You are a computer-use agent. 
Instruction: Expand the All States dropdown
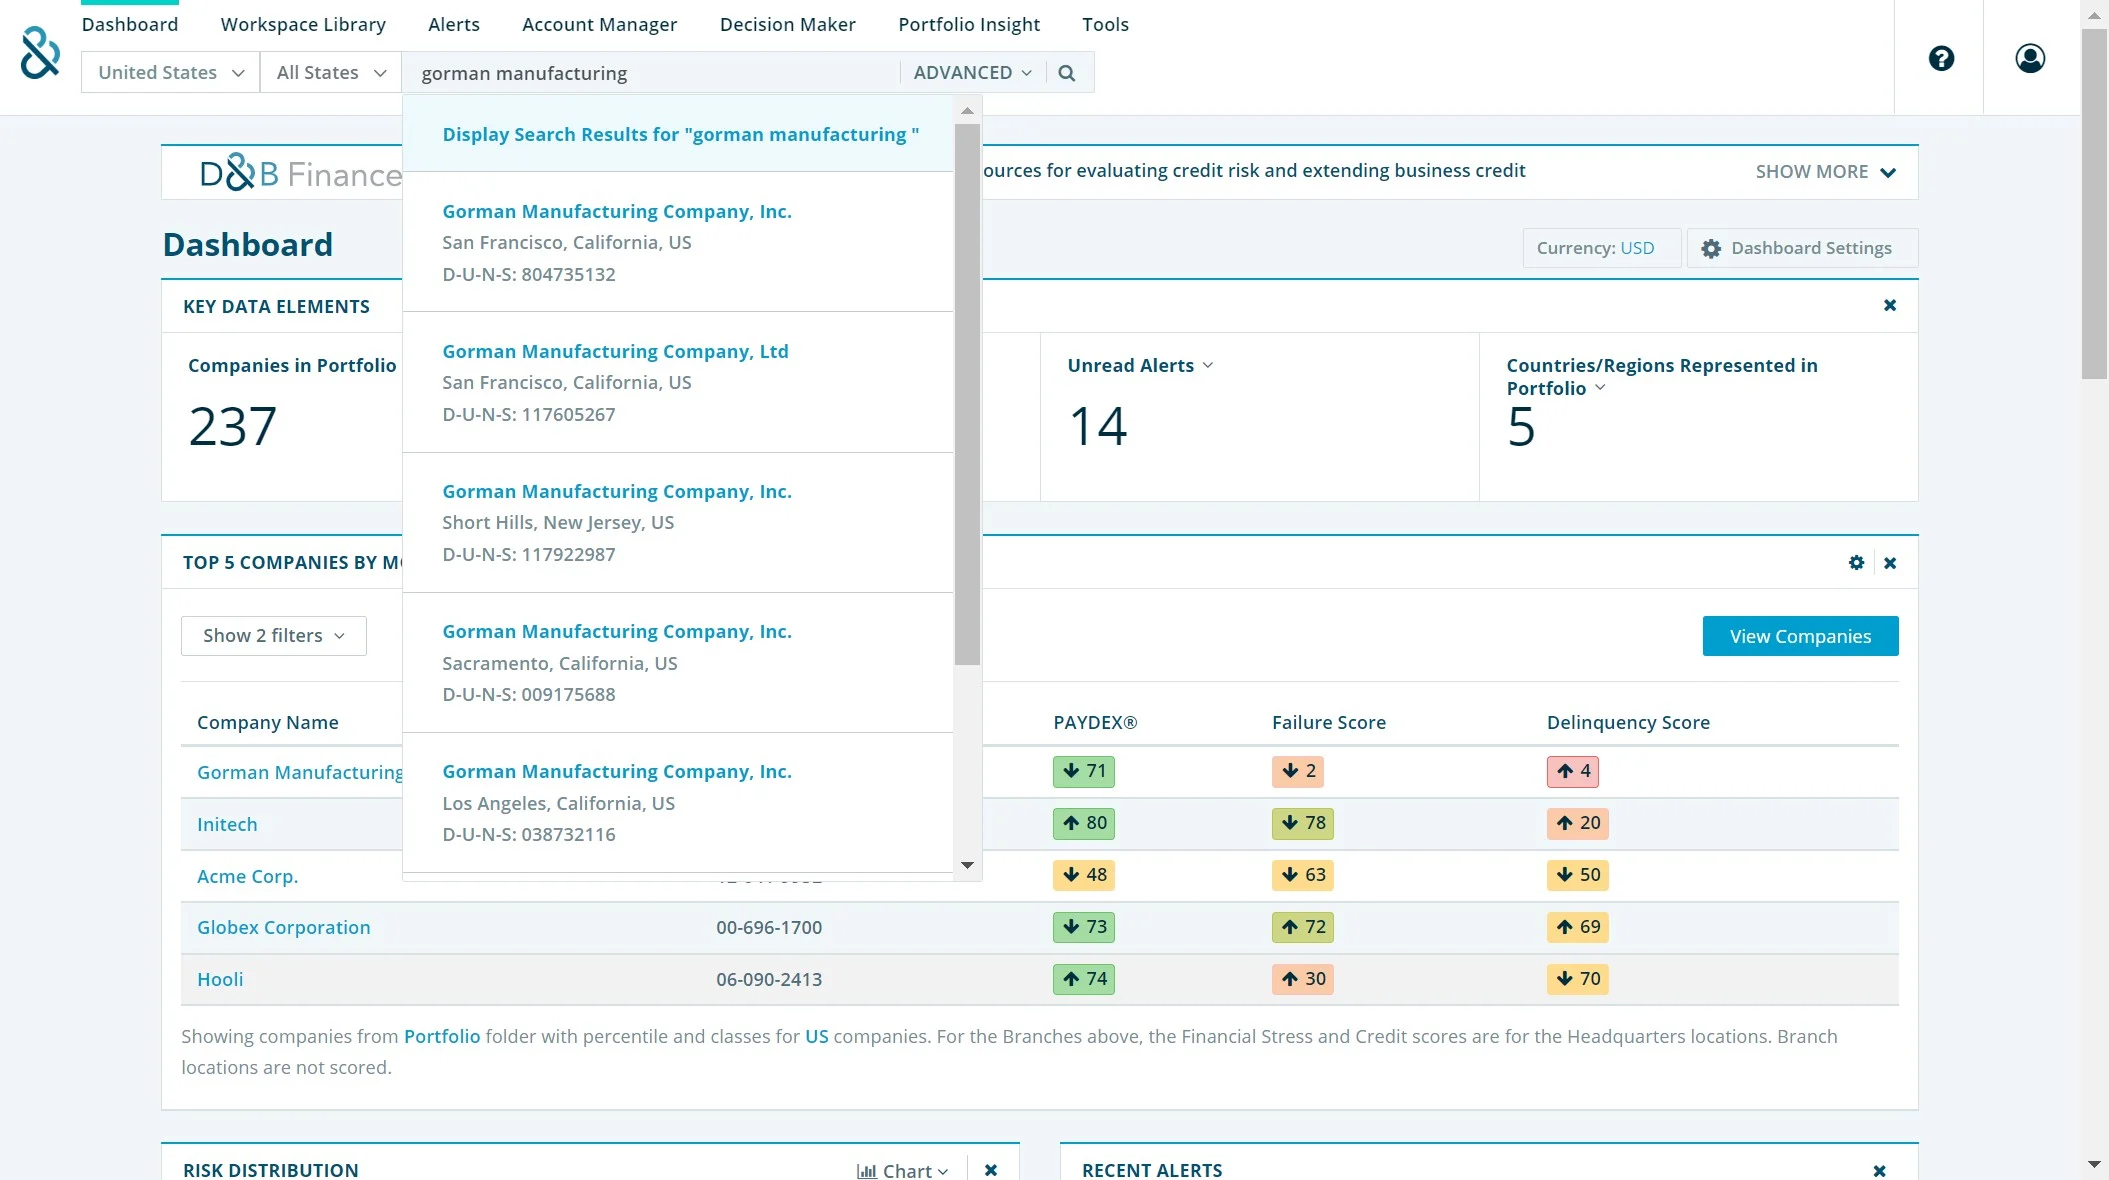coord(330,73)
